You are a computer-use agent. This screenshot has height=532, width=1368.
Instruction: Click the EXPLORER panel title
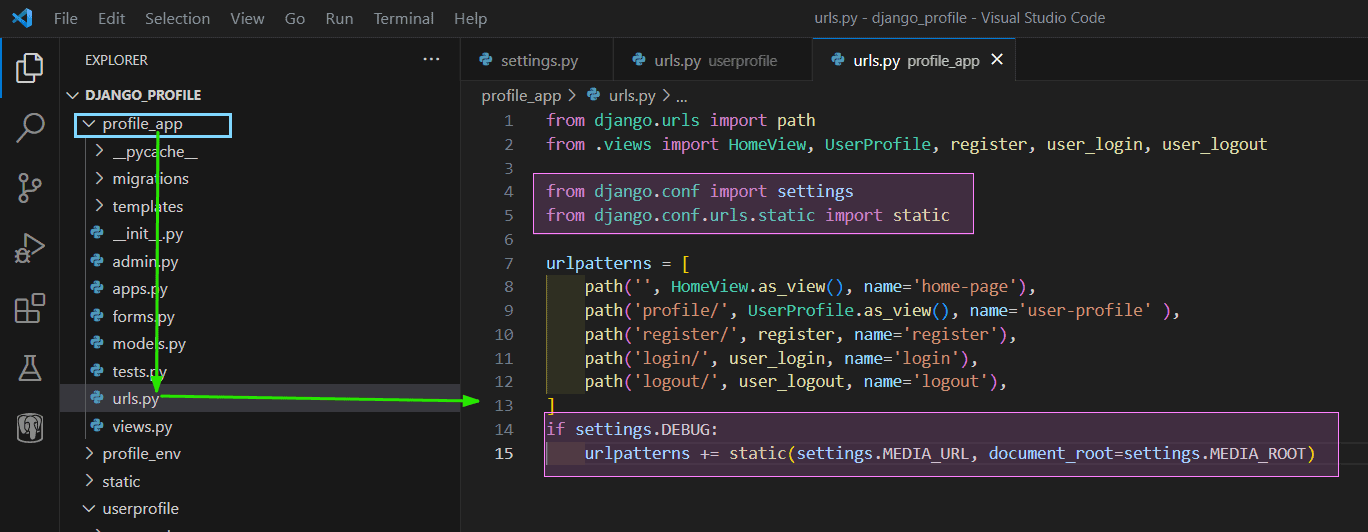[x=116, y=60]
